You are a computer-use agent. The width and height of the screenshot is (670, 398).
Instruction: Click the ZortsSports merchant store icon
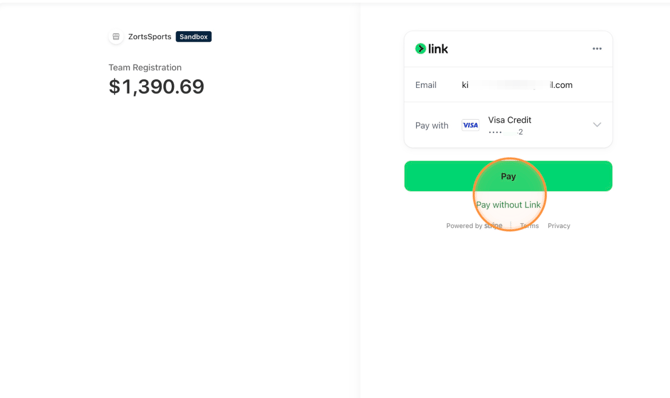(x=116, y=37)
